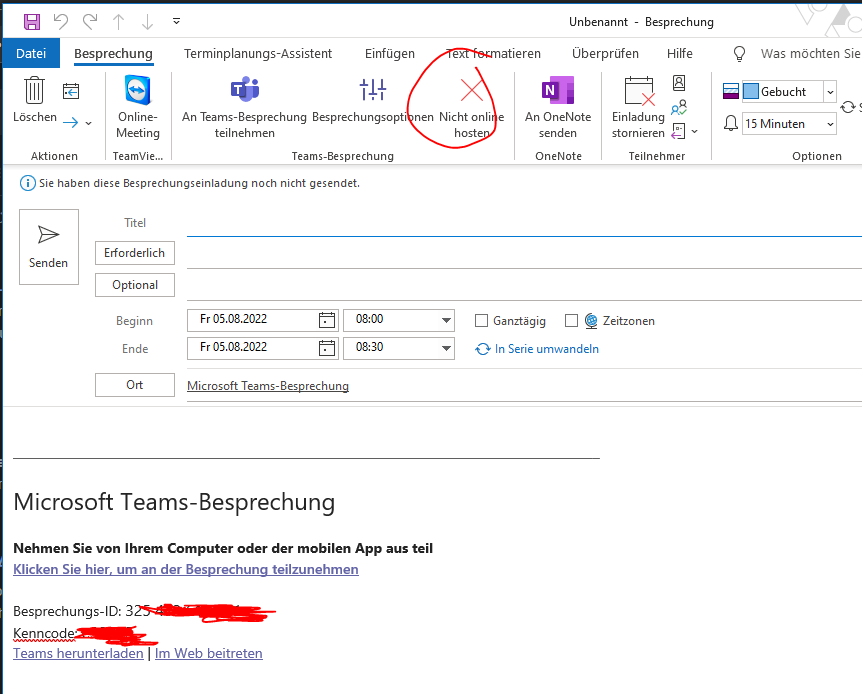Click the show-as status icon
The height and width of the screenshot is (694, 862).
click(731, 91)
